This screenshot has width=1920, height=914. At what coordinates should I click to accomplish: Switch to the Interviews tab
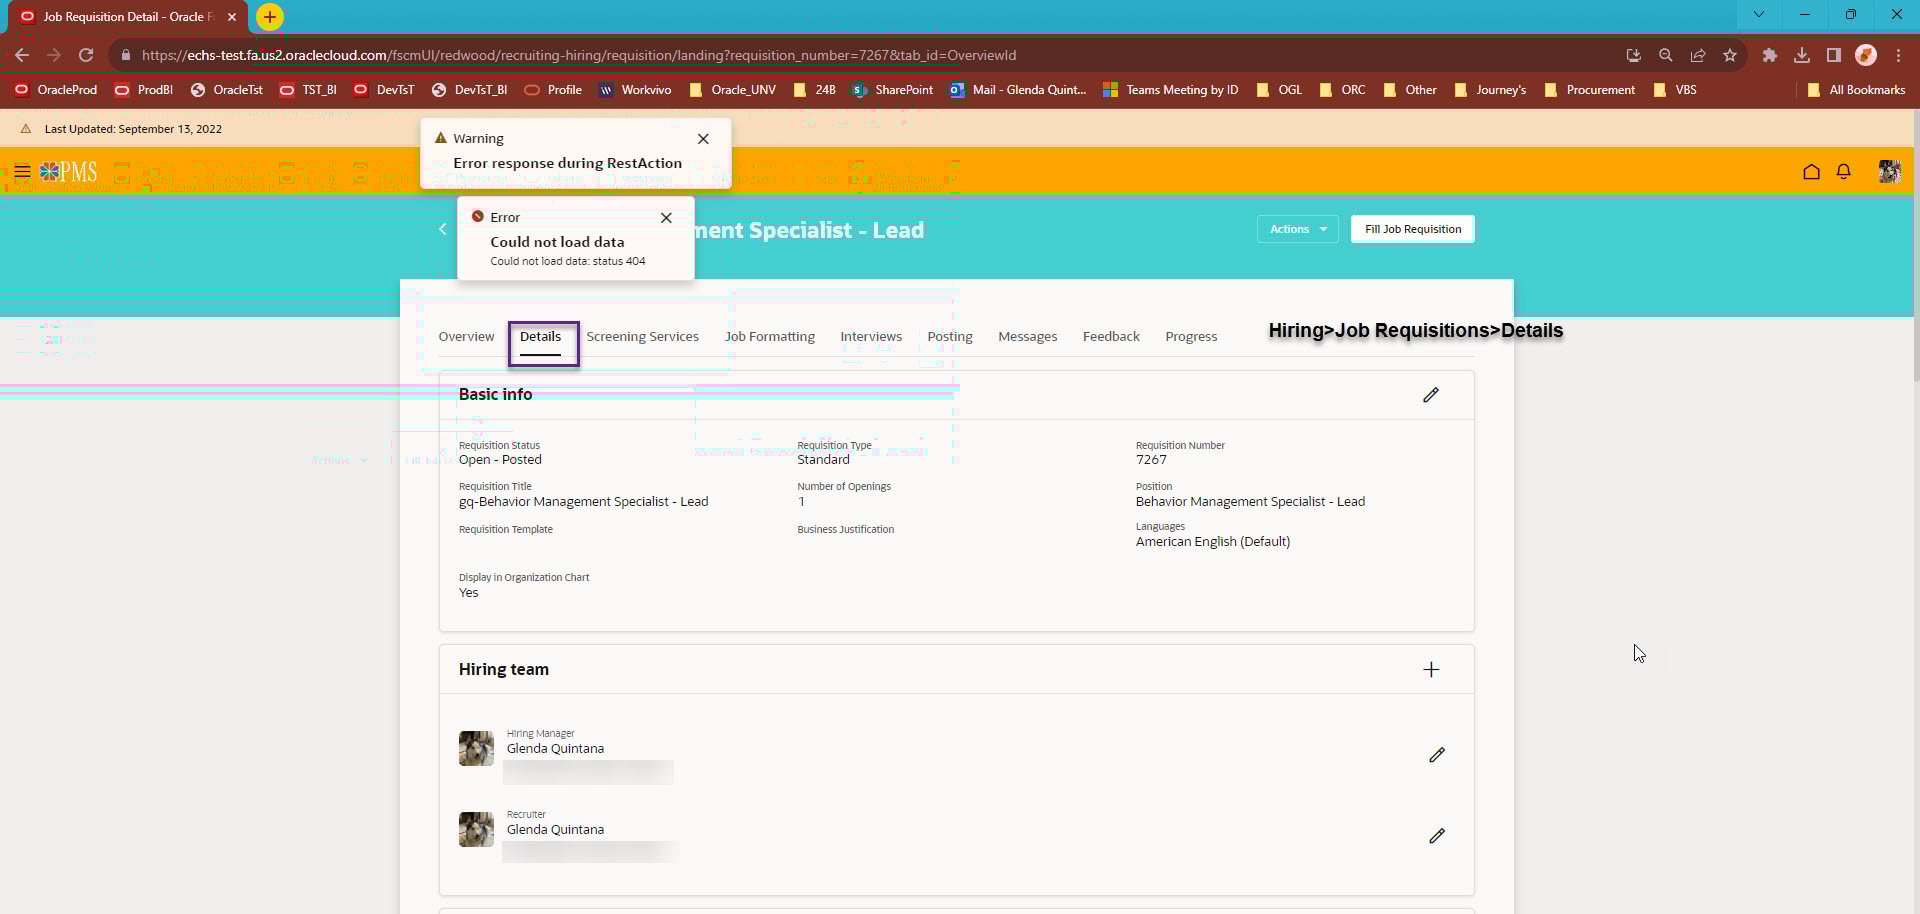(x=870, y=336)
